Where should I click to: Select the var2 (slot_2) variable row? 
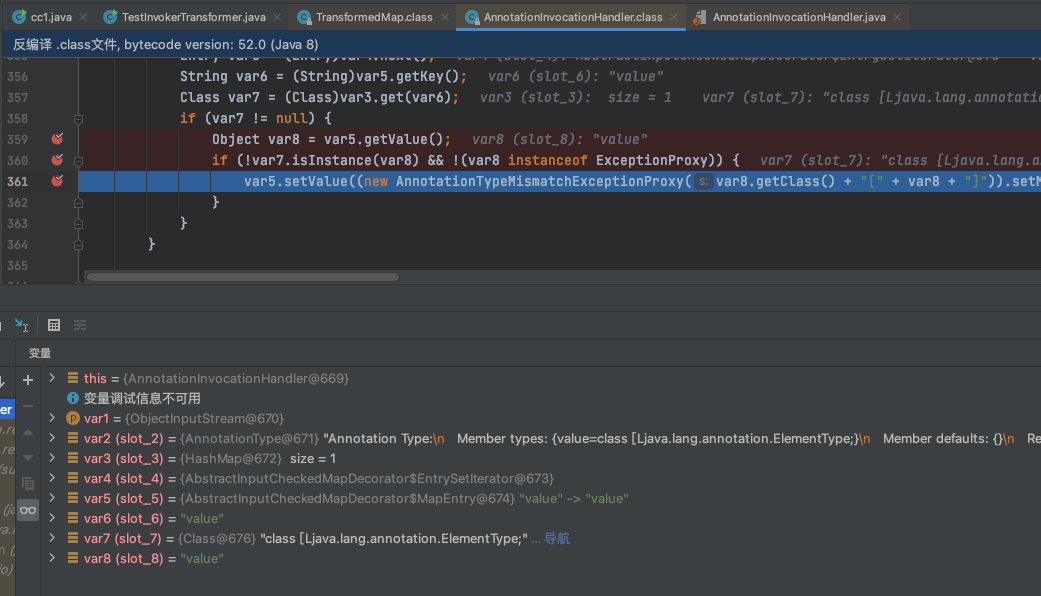540,438
